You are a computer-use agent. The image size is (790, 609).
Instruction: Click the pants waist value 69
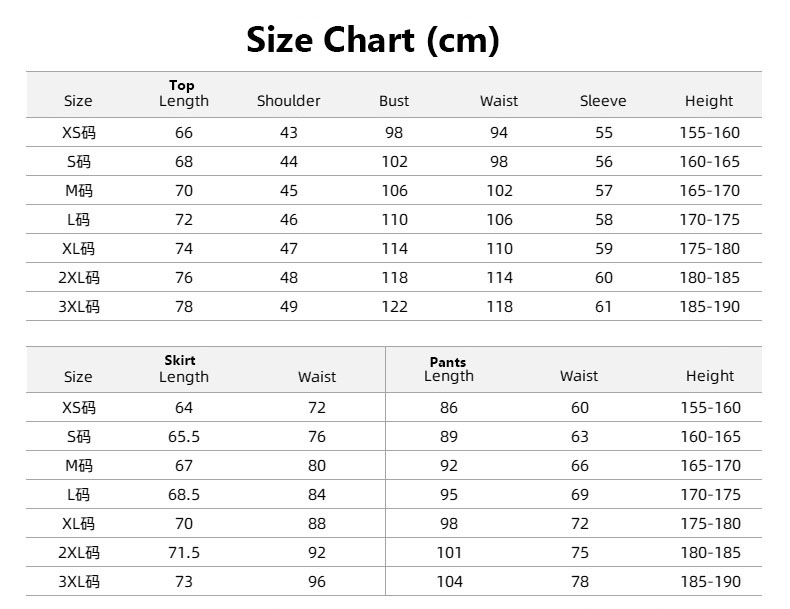[580, 495]
